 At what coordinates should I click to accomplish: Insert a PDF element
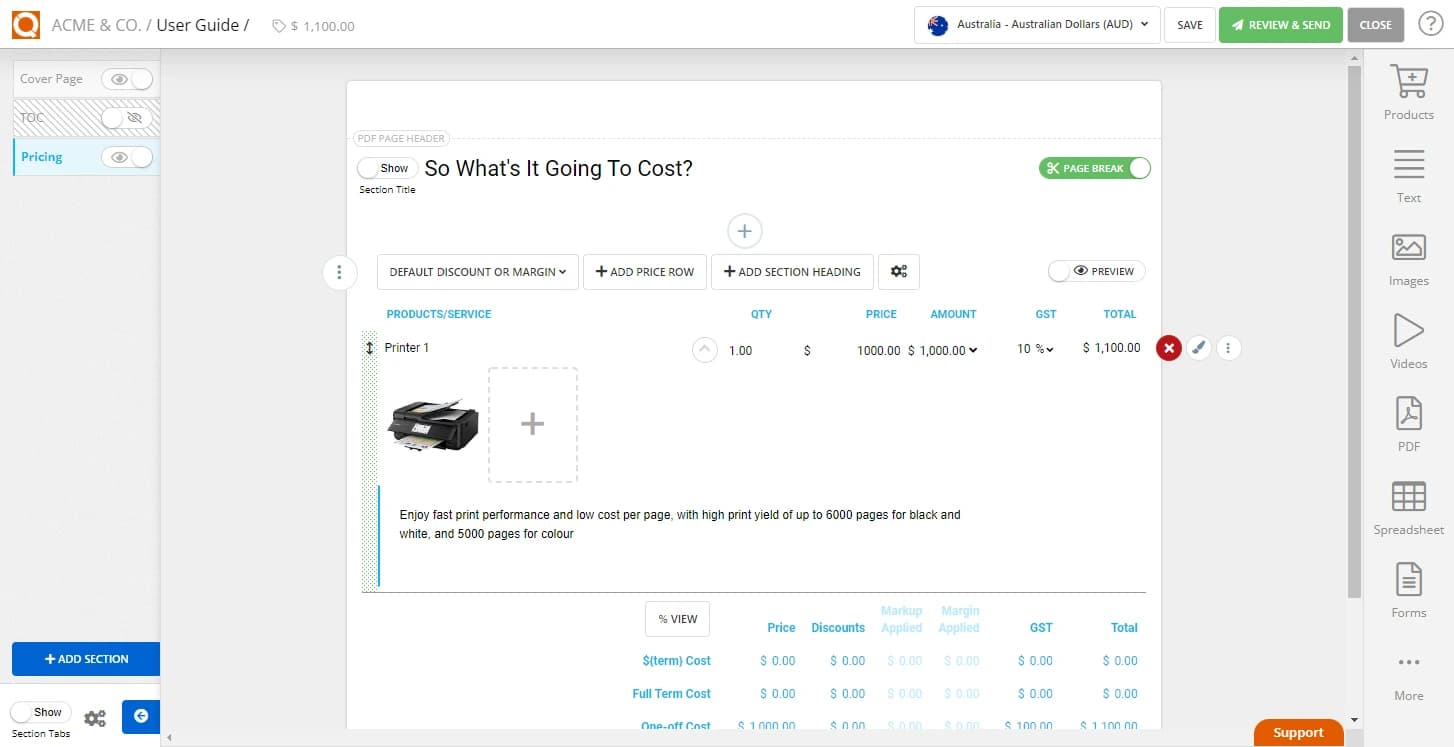1408,420
